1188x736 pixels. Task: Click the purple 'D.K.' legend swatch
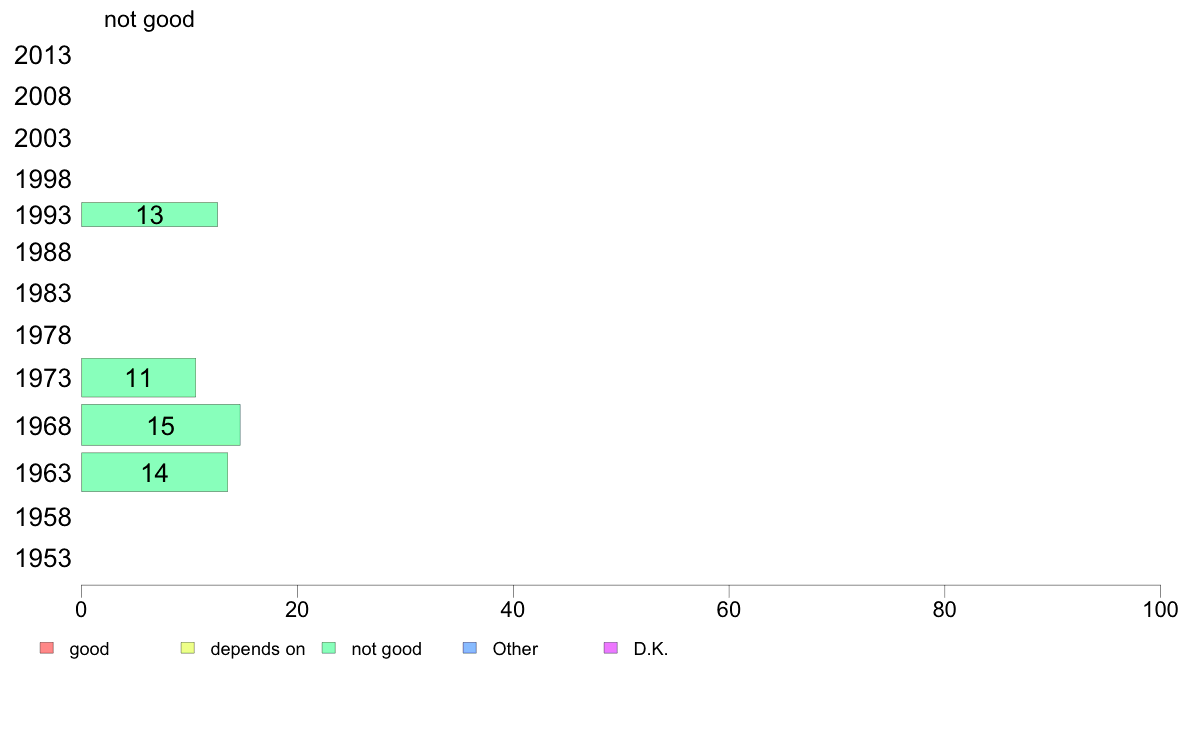tap(611, 648)
